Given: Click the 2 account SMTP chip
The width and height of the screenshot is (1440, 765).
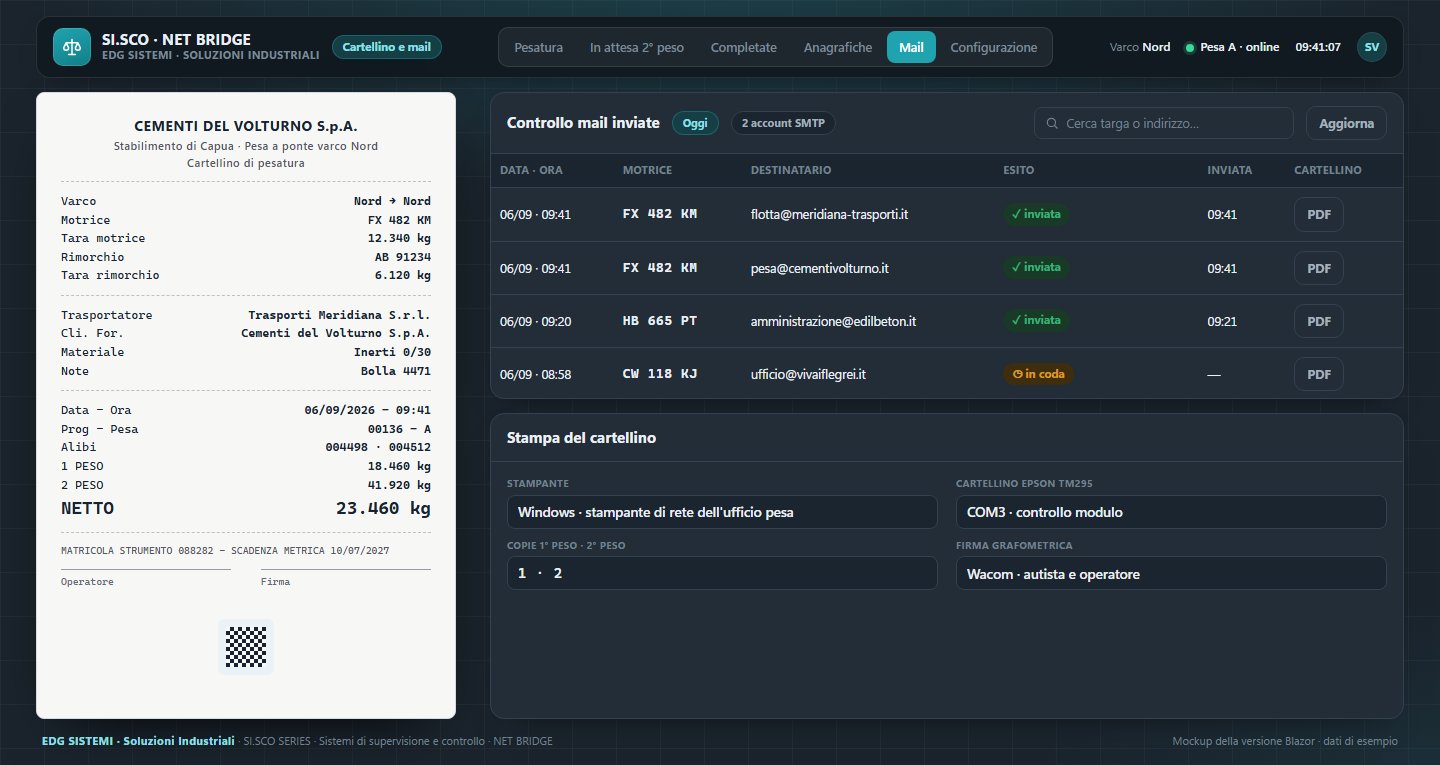Looking at the screenshot, I should pos(783,123).
